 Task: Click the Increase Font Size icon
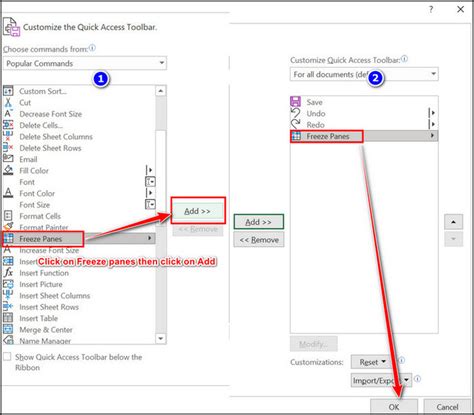tap(7, 250)
